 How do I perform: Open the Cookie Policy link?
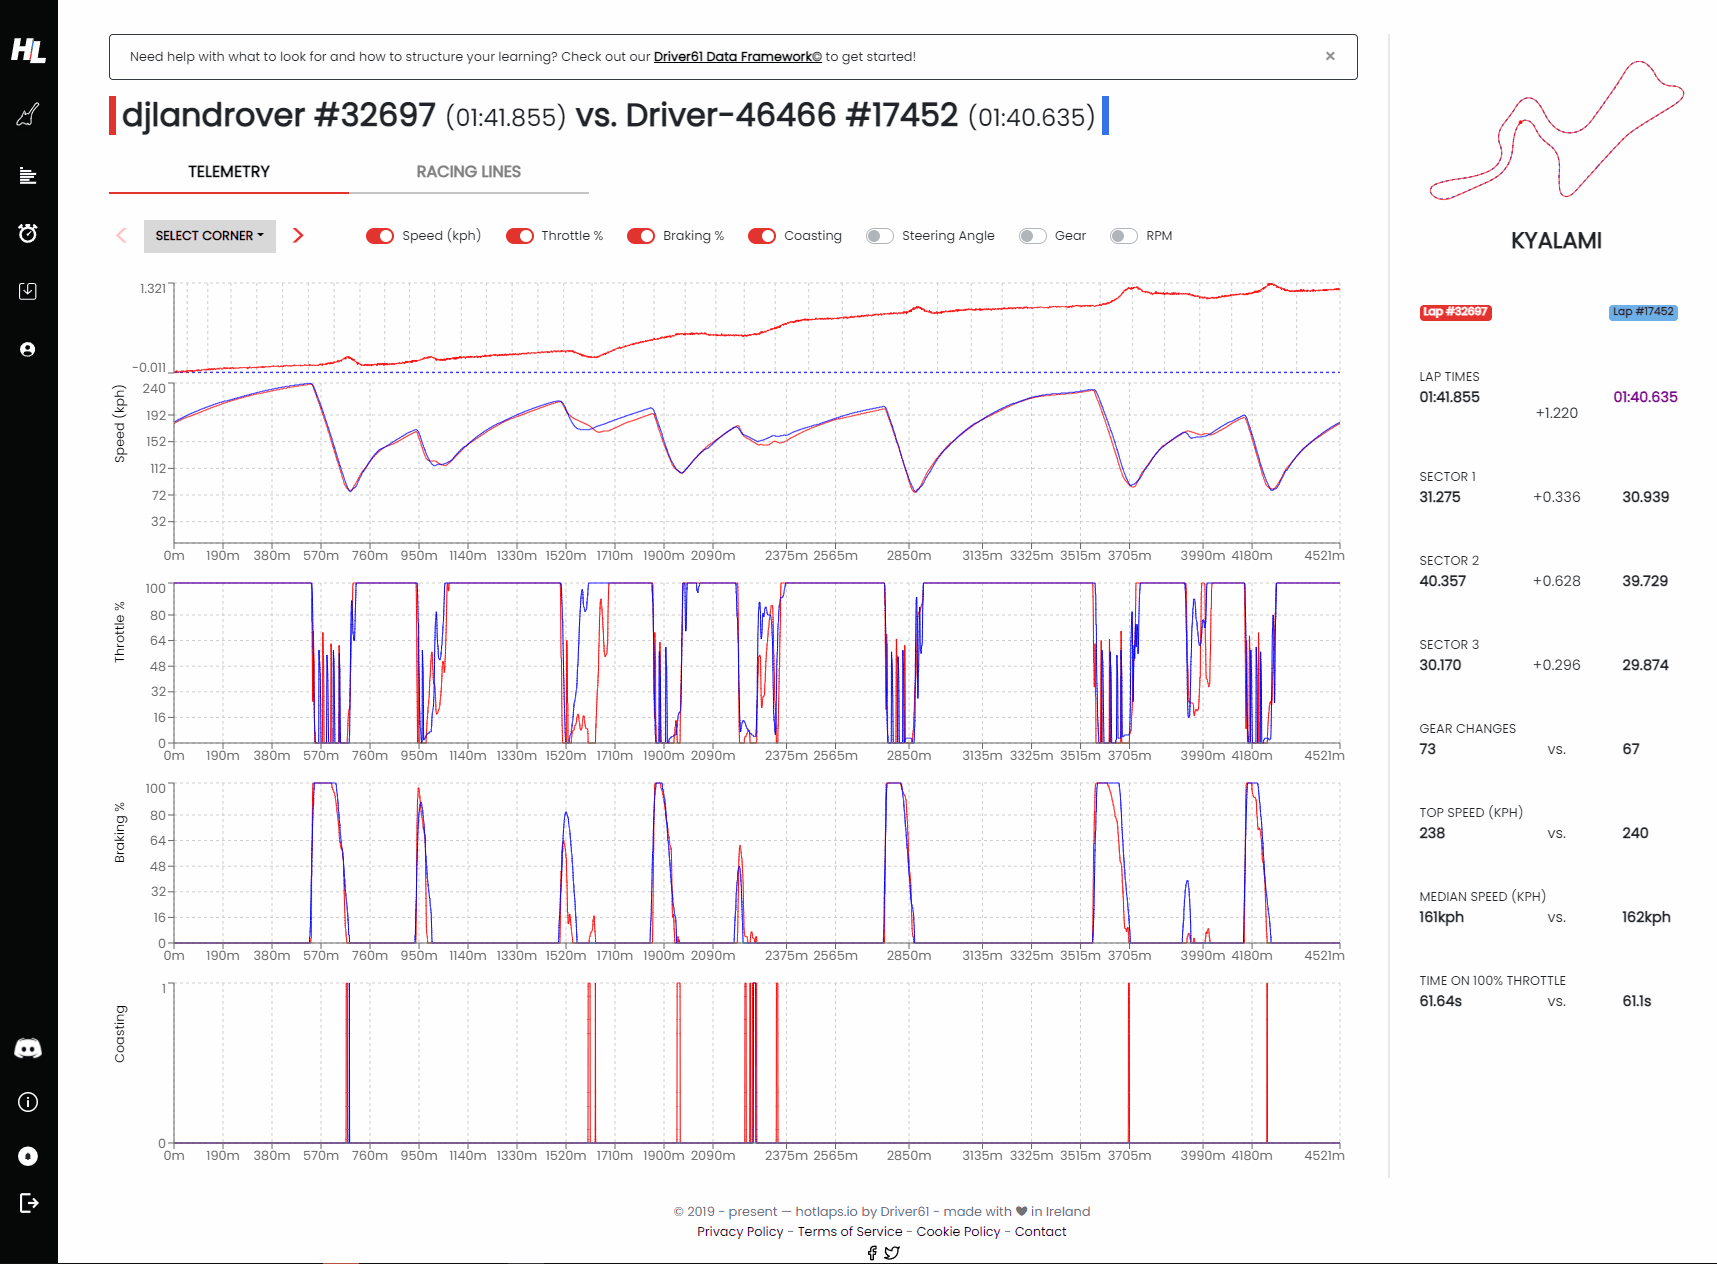[x=959, y=1232]
